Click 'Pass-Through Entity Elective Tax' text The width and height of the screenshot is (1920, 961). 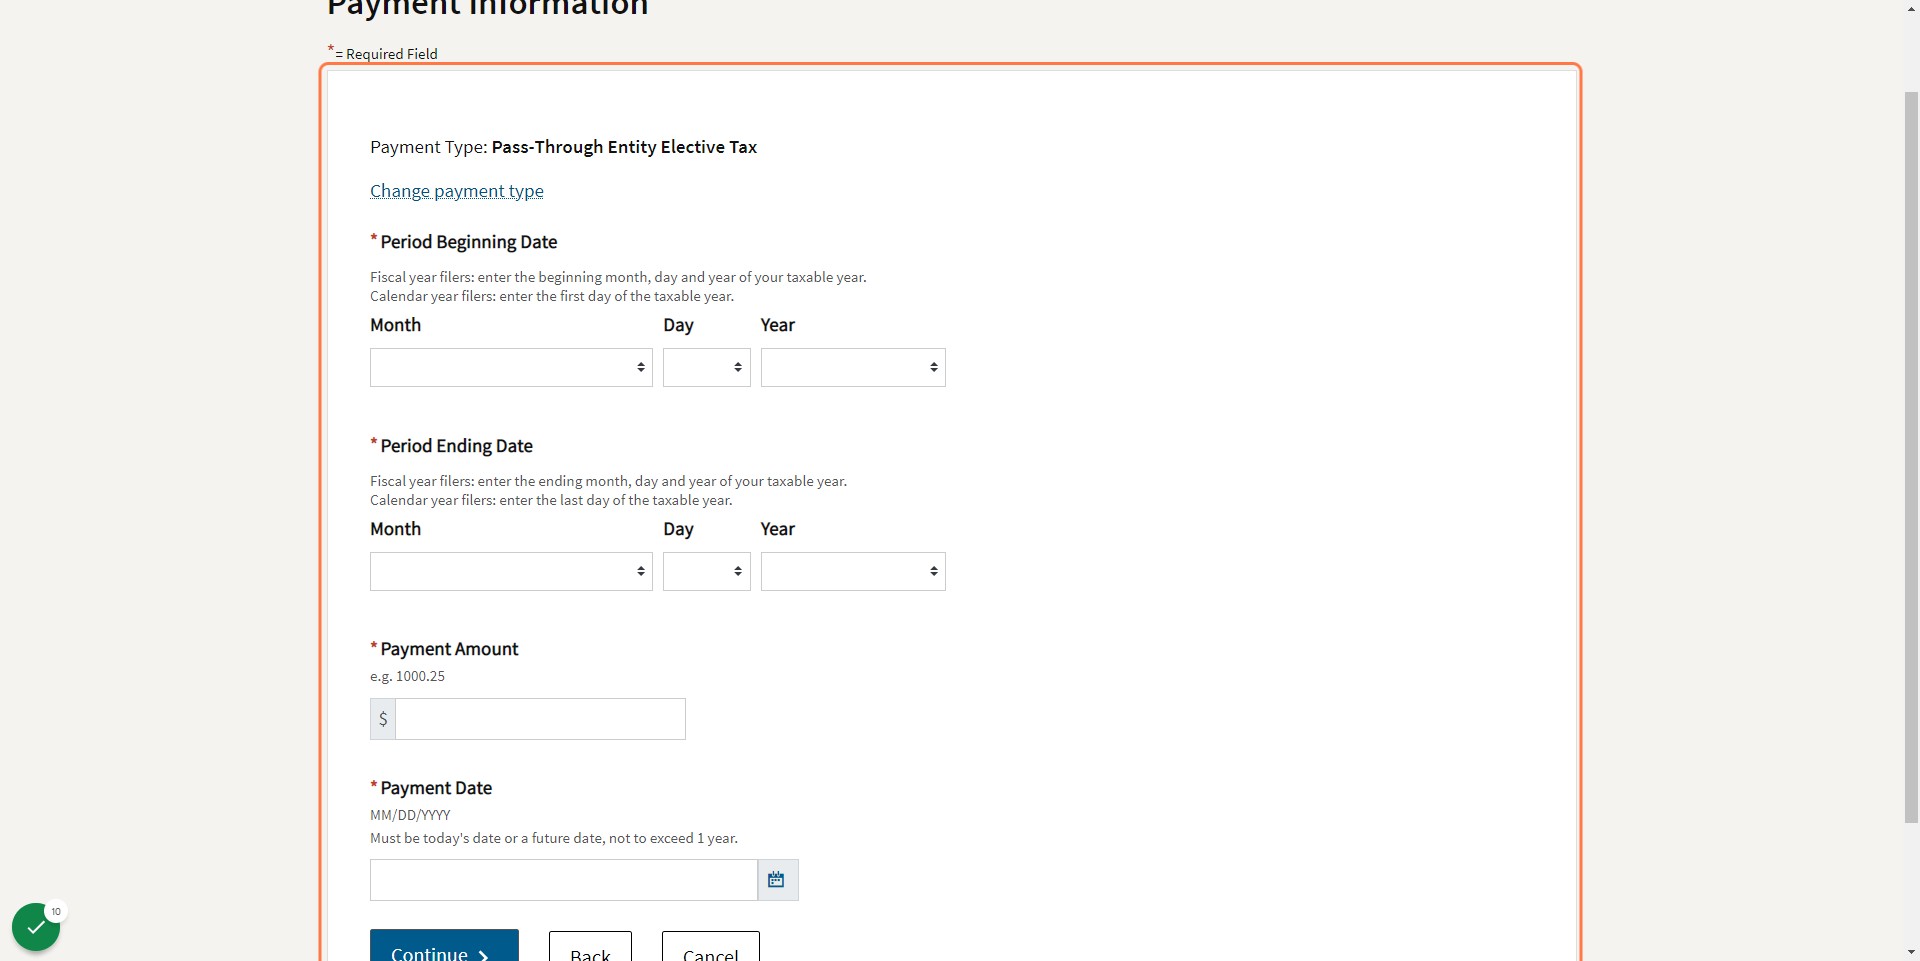[624, 147]
